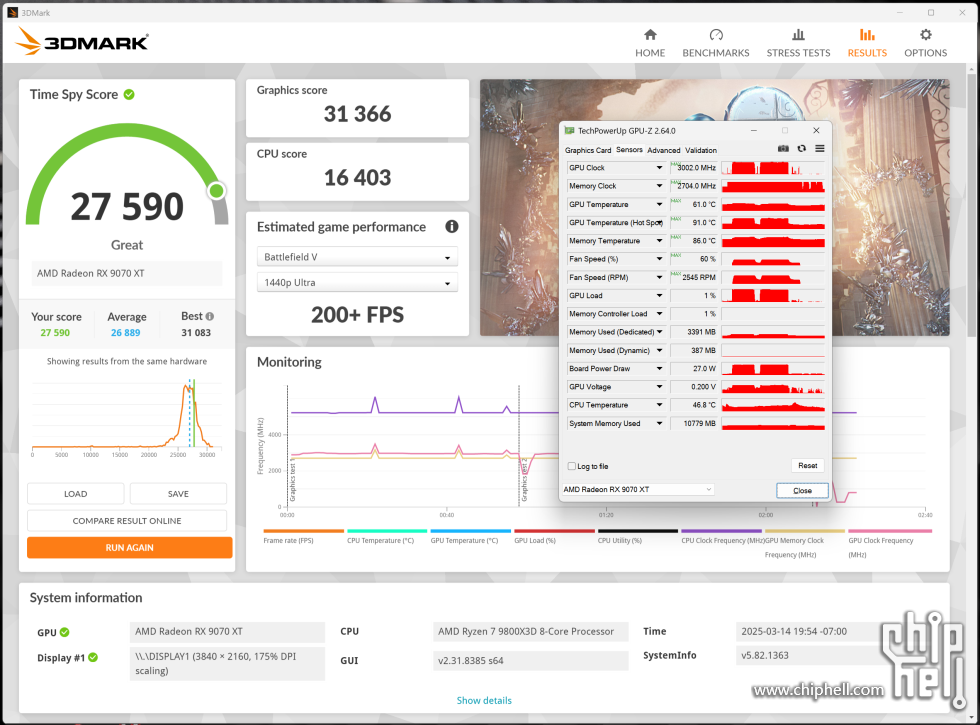The height and width of the screenshot is (725, 980).
Task: Click the green check next to GPU label
Action: (64, 632)
